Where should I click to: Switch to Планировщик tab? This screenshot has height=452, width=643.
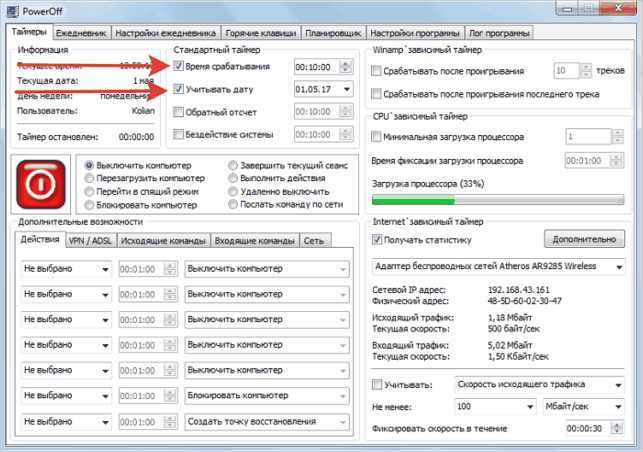click(333, 33)
